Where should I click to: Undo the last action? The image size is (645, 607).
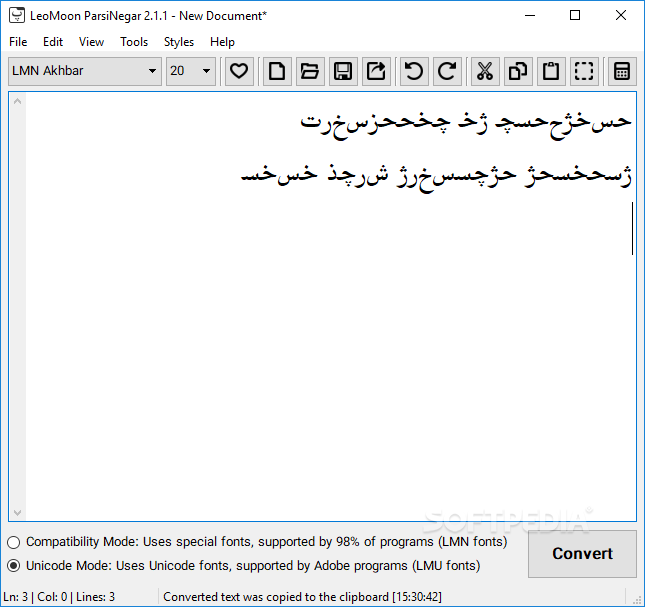(414, 71)
